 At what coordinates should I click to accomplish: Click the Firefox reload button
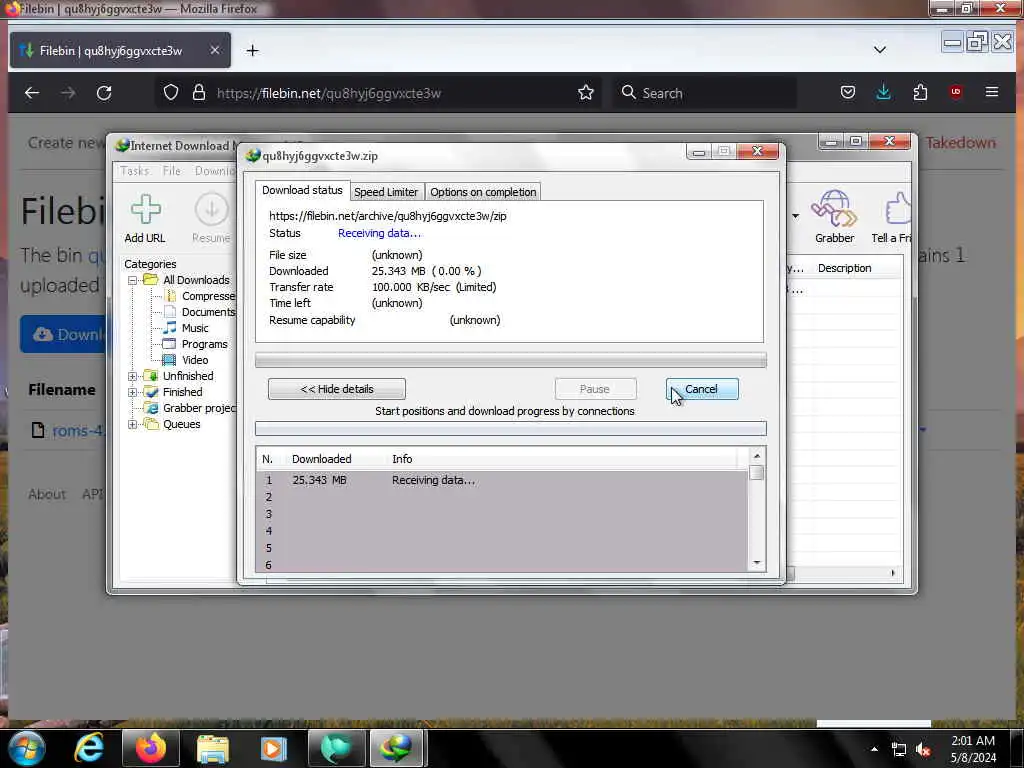[104, 93]
